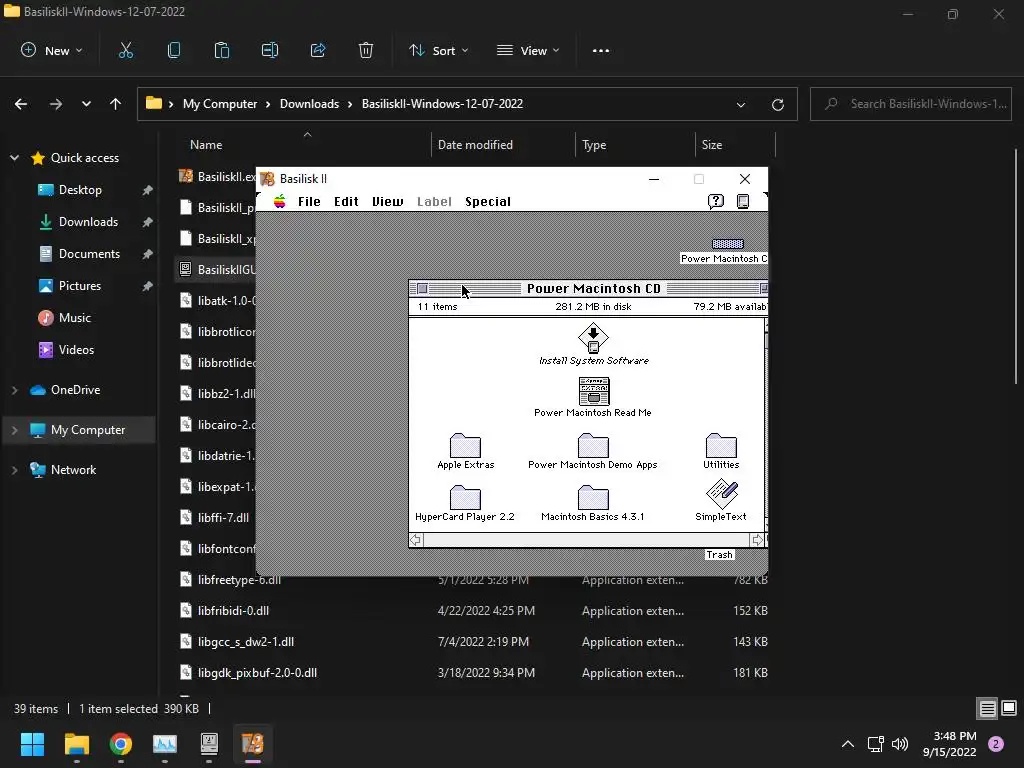The width and height of the screenshot is (1024, 768).
Task: Click the Power Macintosh CD window close box
Action: click(423, 289)
